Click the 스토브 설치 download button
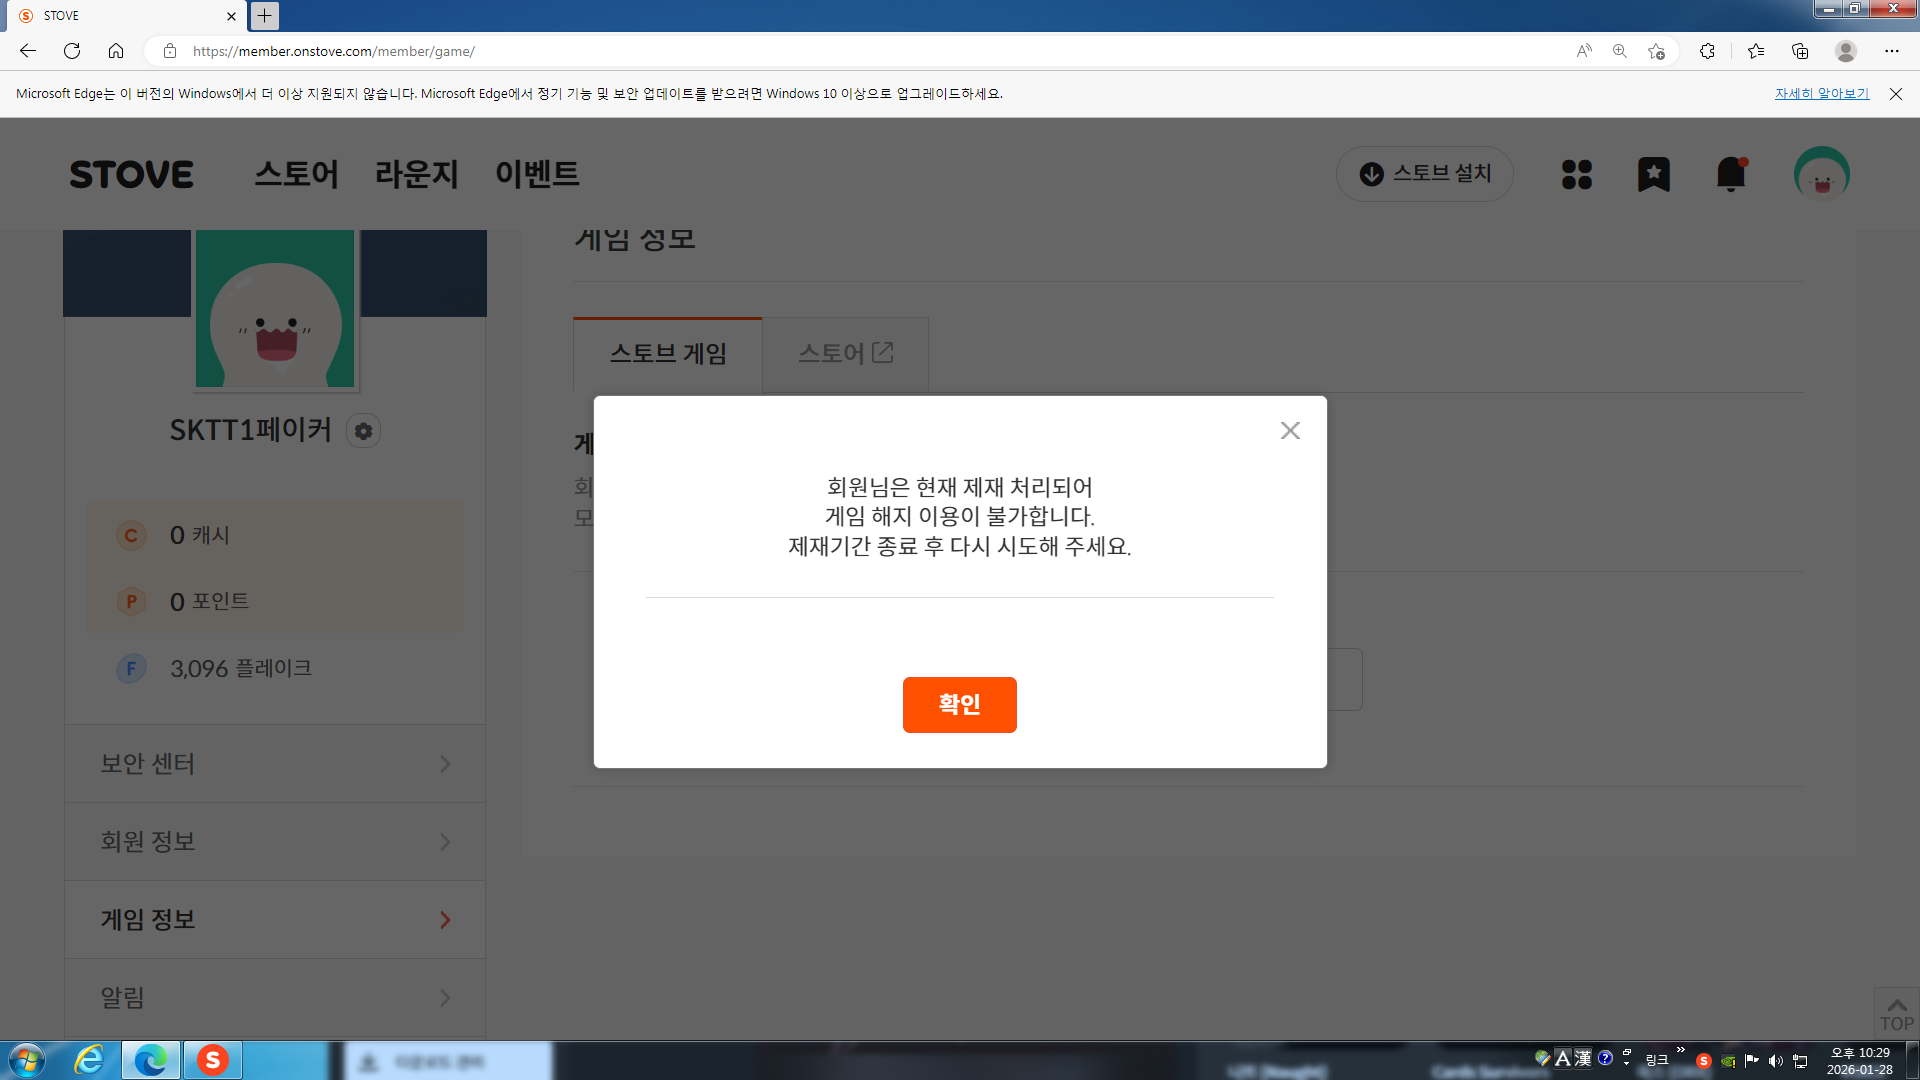 click(x=1424, y=174)
